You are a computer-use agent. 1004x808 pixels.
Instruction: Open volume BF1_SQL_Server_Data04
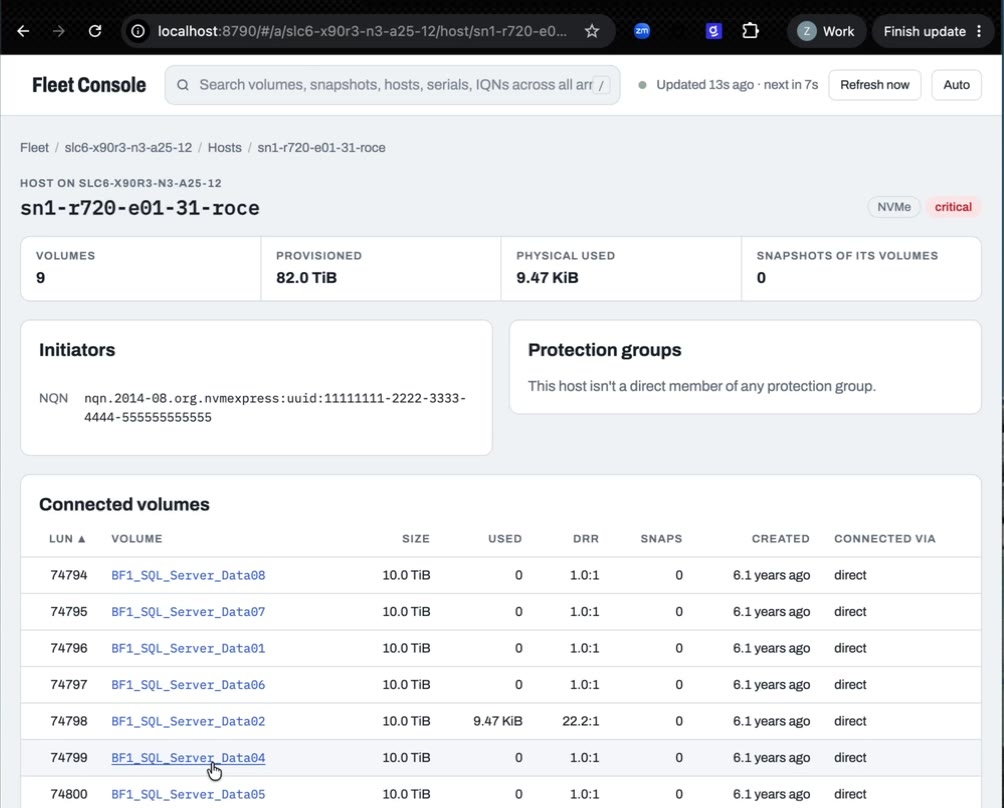(x=188, y=757)
